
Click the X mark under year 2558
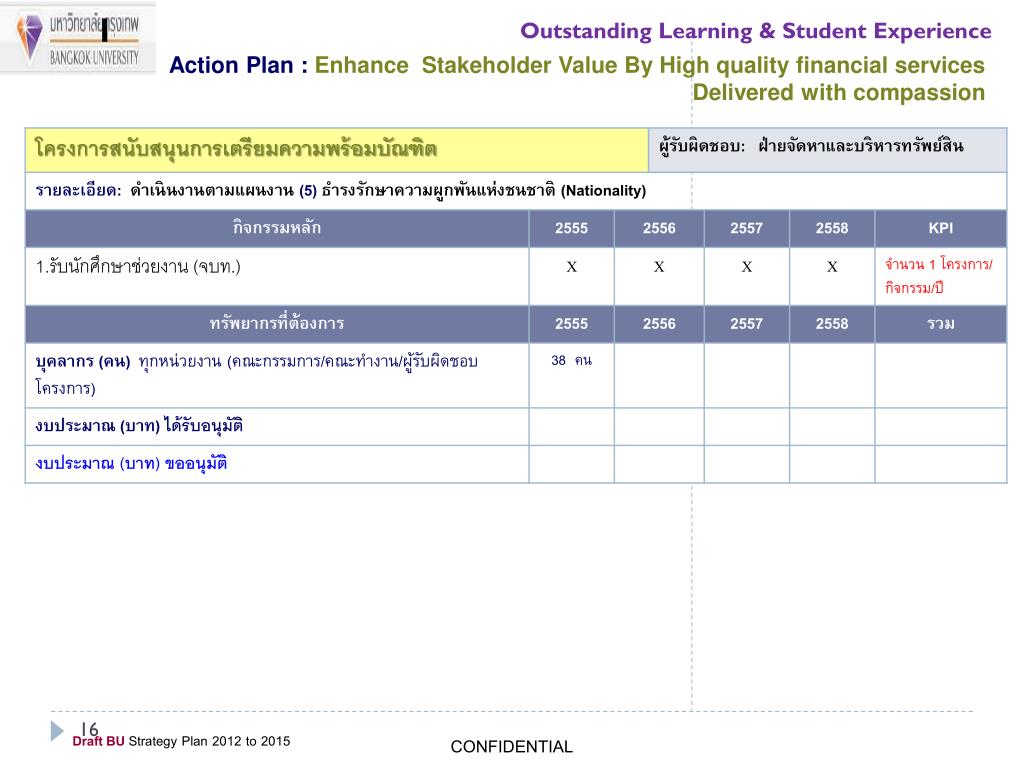point(832,266)
